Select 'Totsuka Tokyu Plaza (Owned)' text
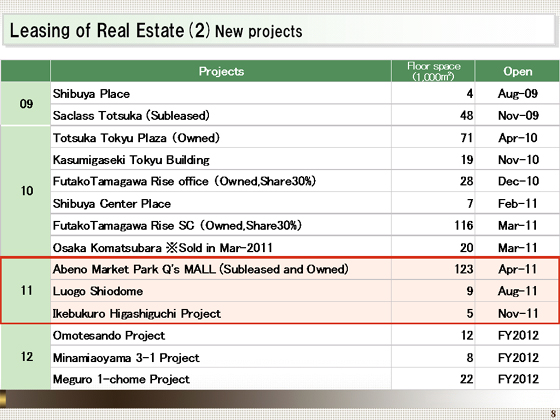560x420 pixels. coord(136,138)
